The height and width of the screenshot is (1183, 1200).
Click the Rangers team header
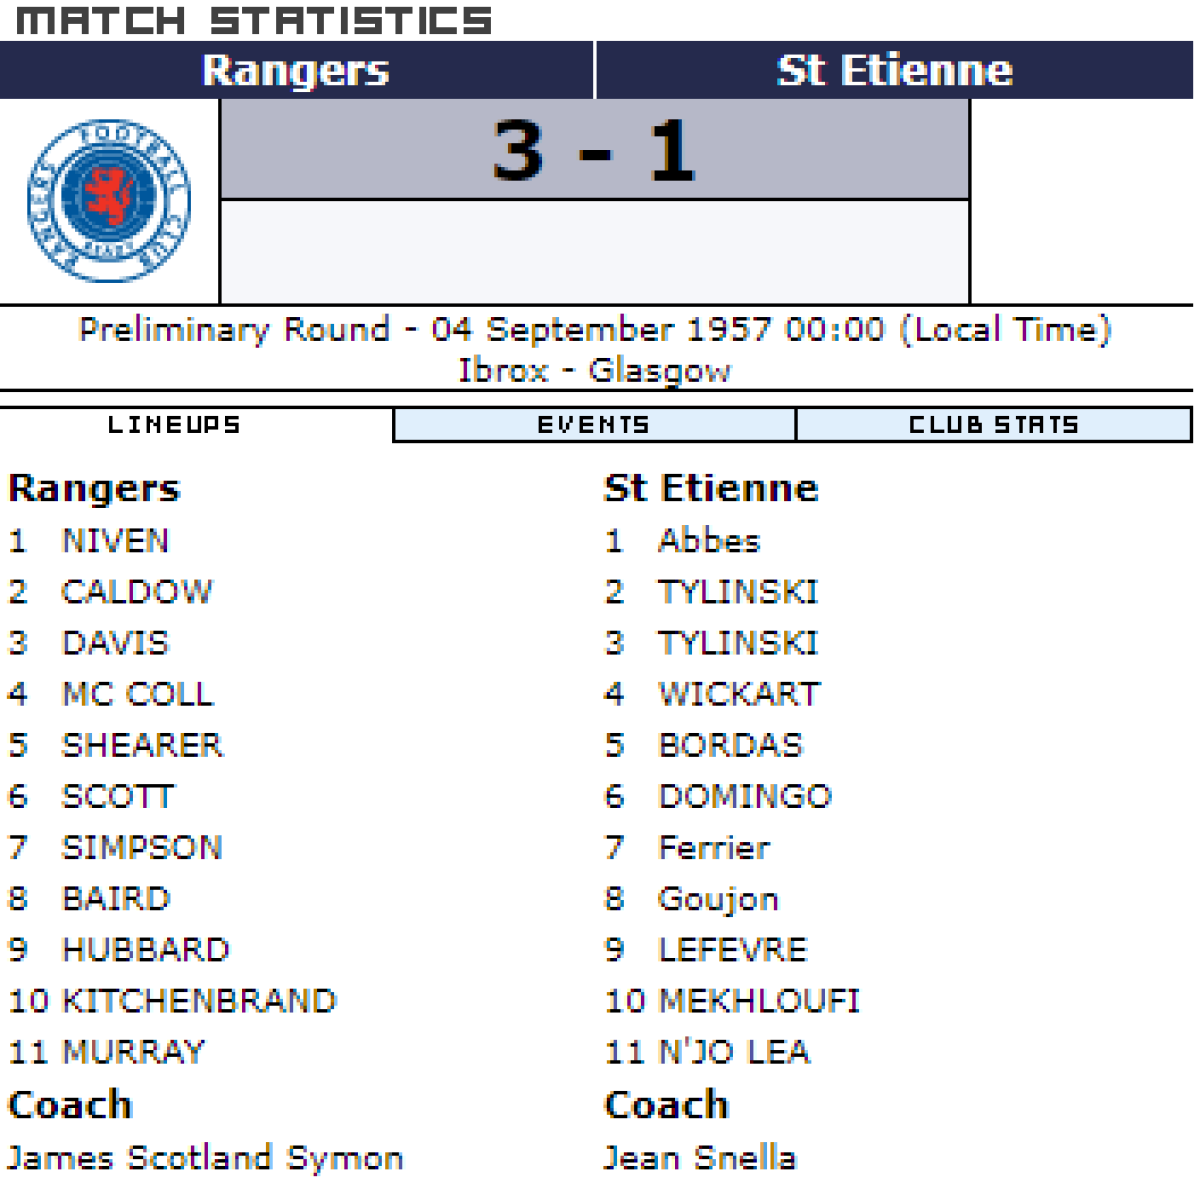coord(296,70)
